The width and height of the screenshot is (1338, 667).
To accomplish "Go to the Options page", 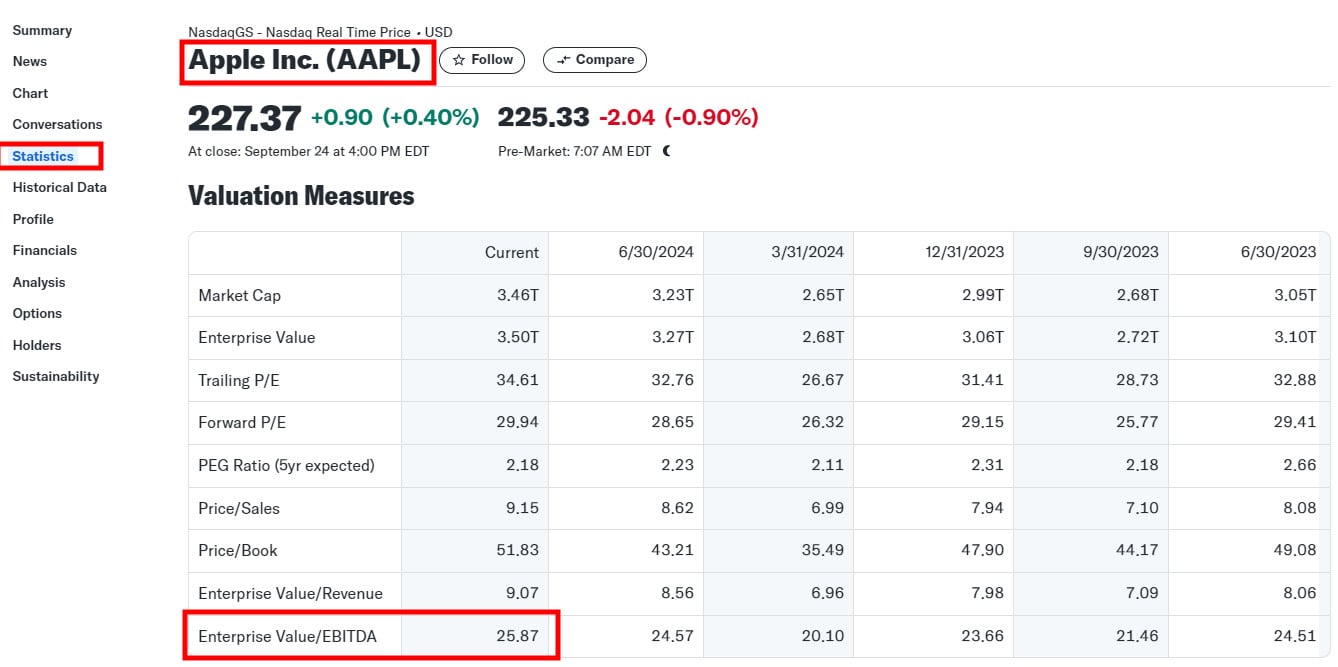I will 37,313.
